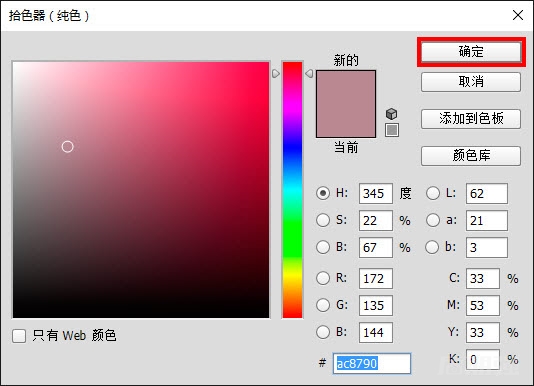Click the M magenta field showing 53
The image size is (534, 386).
coord(483,305)
